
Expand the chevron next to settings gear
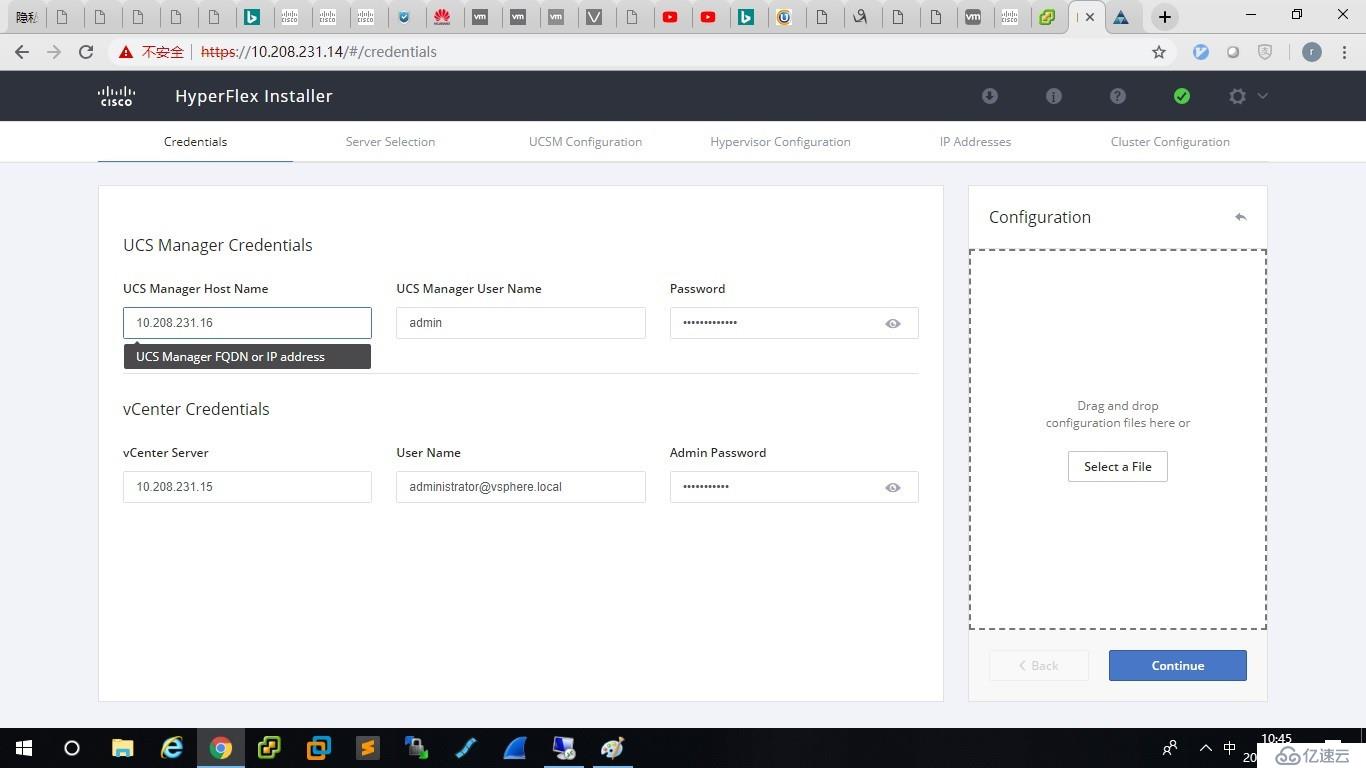(x=1263, y=96)
